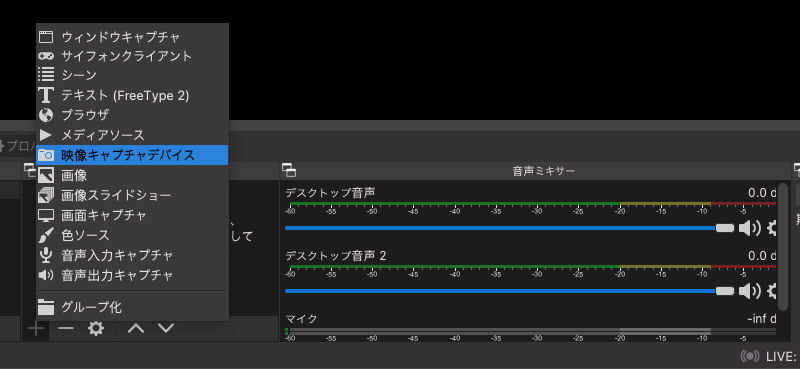
Task: Mute デスクトップ音声 2 speaker icon
Action: tap(749, 291)
